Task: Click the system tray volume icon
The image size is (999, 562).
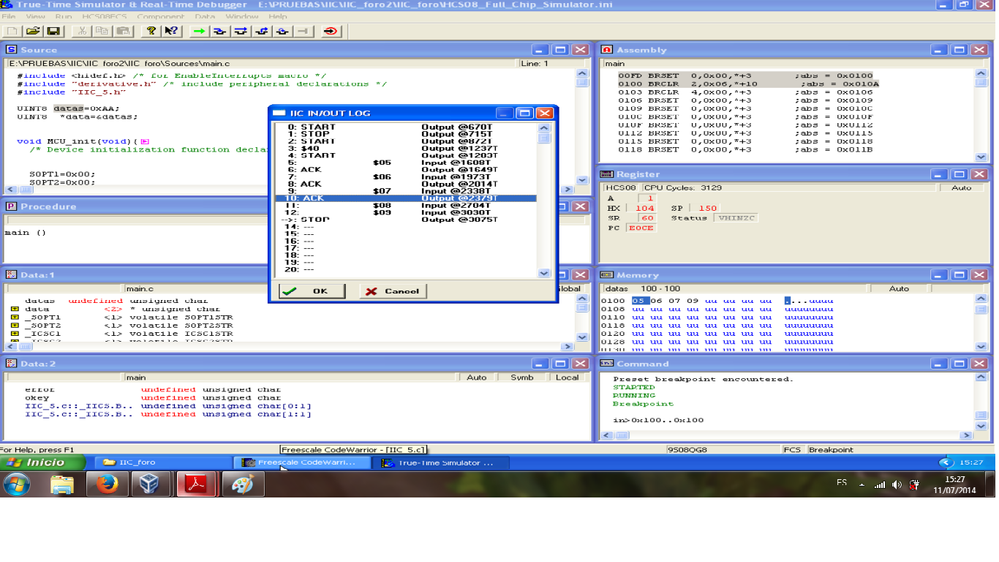Action: 896,485
